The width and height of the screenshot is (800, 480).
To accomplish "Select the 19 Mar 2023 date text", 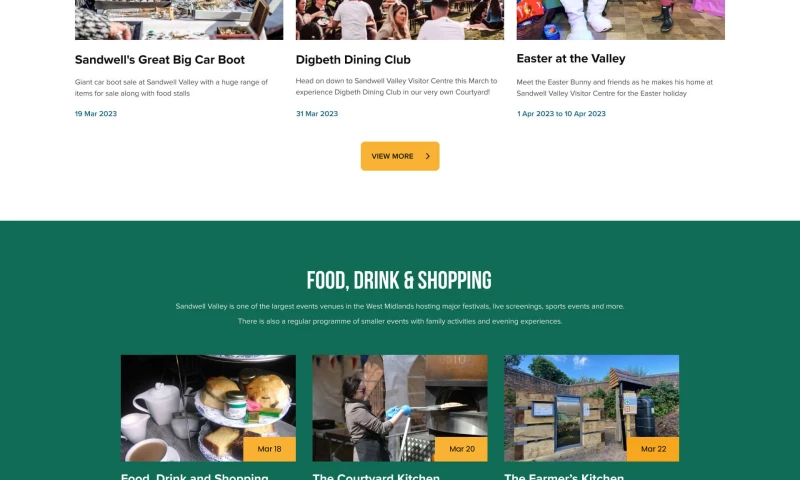I will (96, 114).
